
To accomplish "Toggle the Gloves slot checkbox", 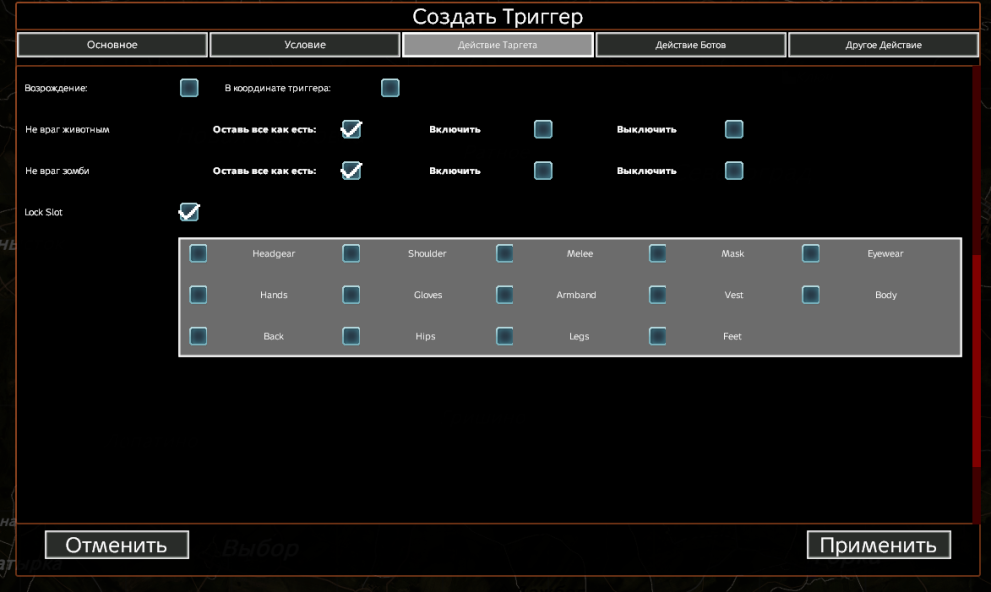I will tap(351, 295).
